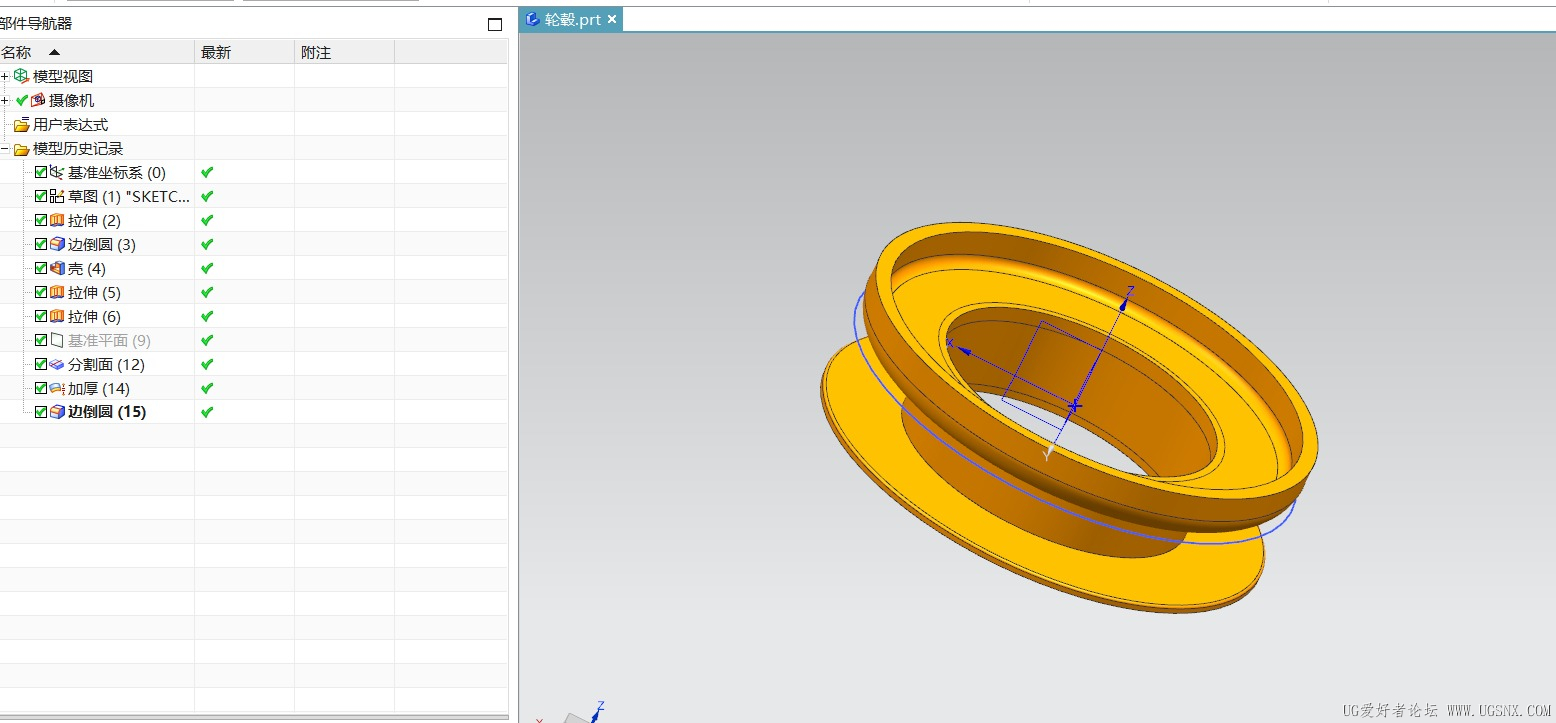Uncheck the 拉伸 (5) checkbox

coord(41,292)
